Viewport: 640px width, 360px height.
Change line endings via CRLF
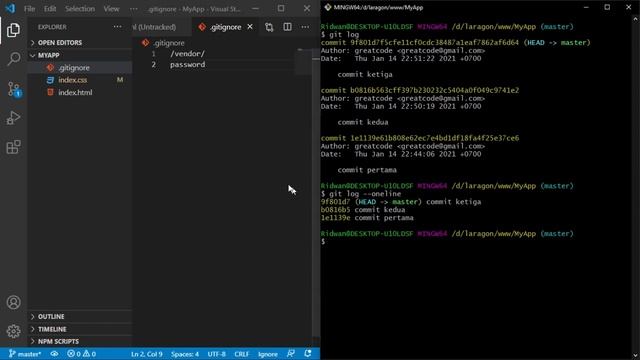tap(242, 354)
